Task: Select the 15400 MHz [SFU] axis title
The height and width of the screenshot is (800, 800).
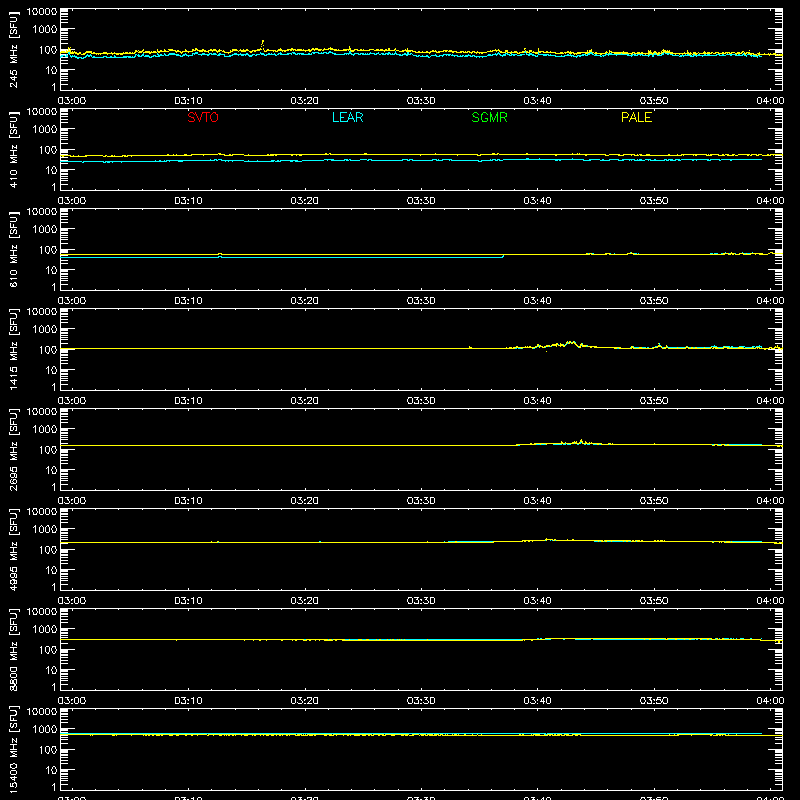Action: [x=13, y=749]
